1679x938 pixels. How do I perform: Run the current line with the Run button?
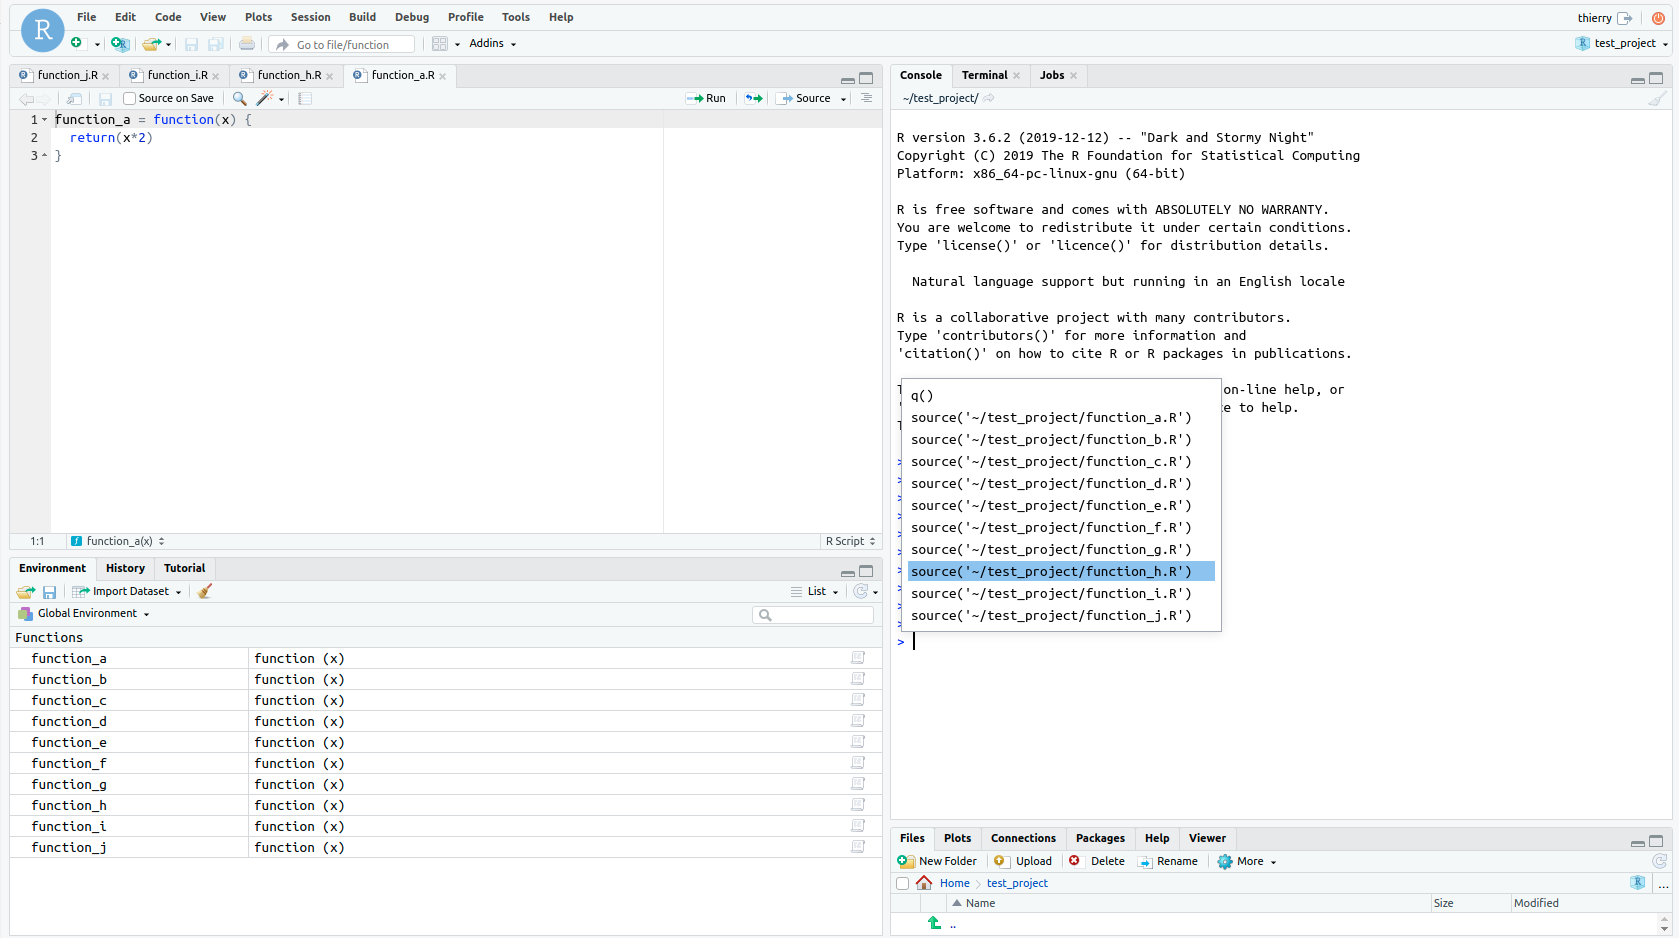(x=707, y=98)
